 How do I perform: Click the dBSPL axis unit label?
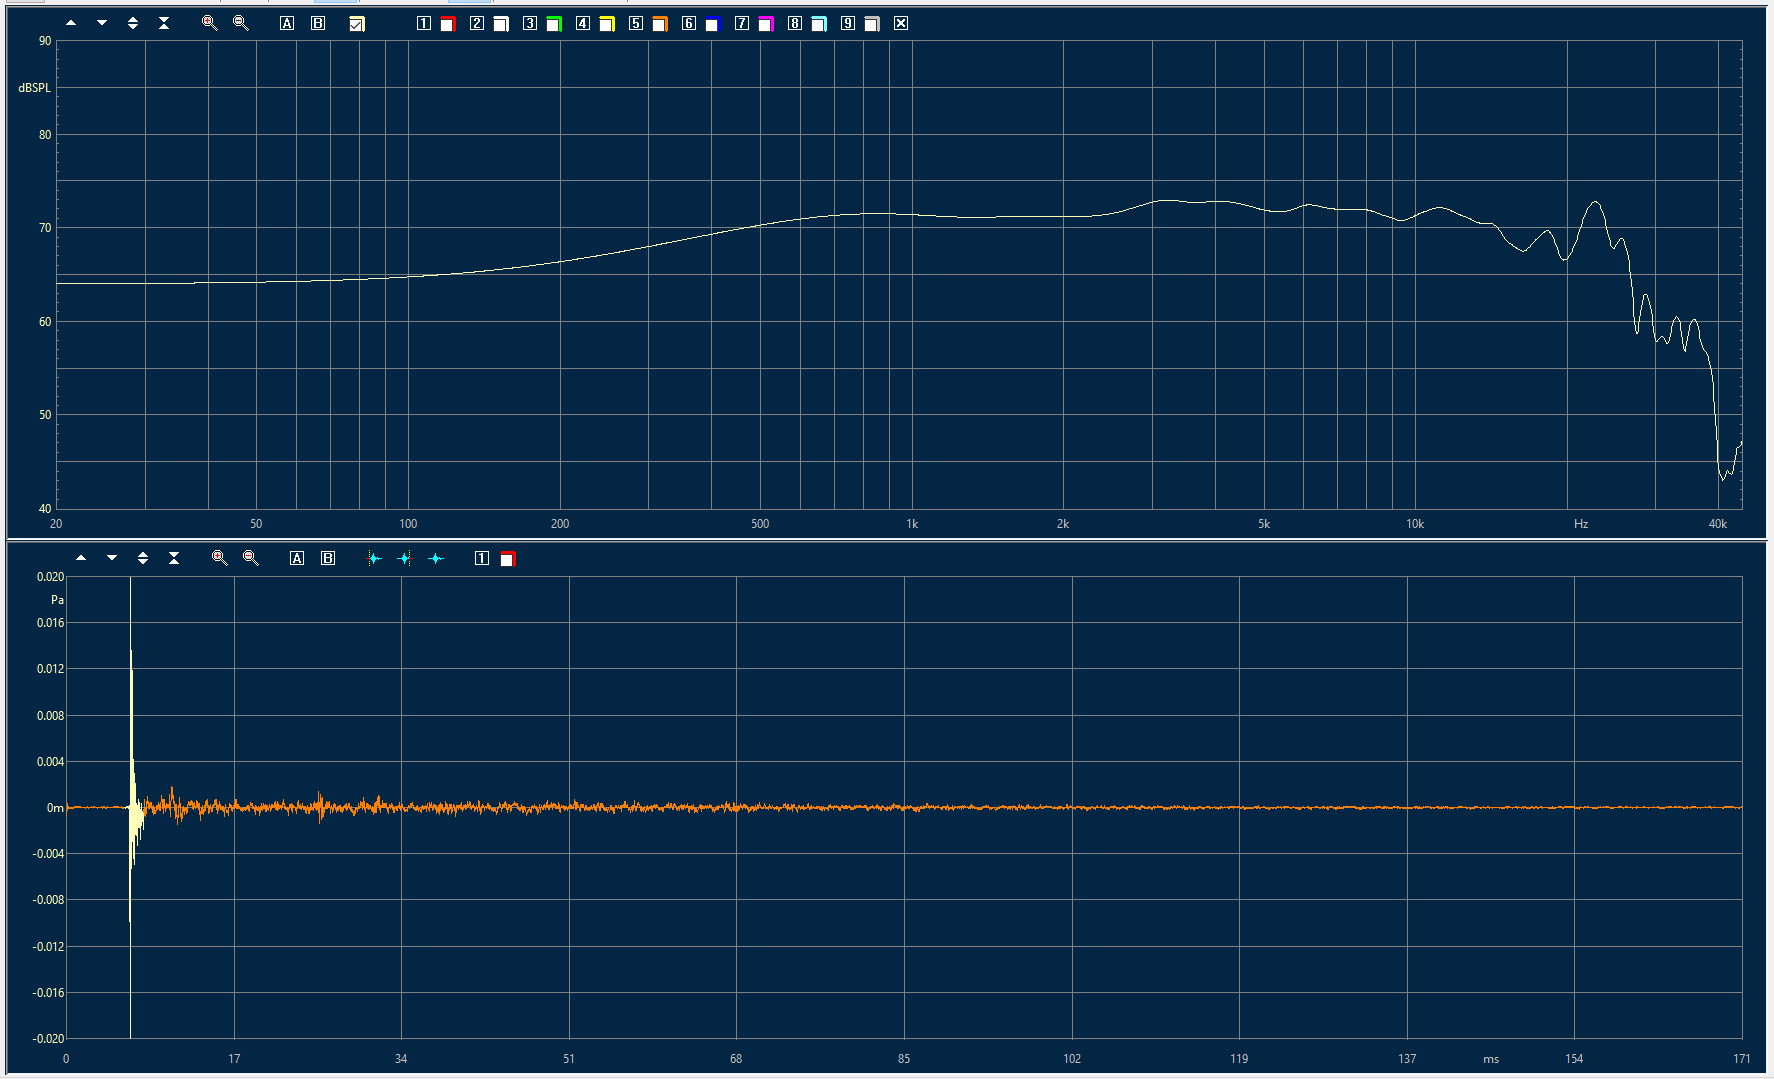34,88
